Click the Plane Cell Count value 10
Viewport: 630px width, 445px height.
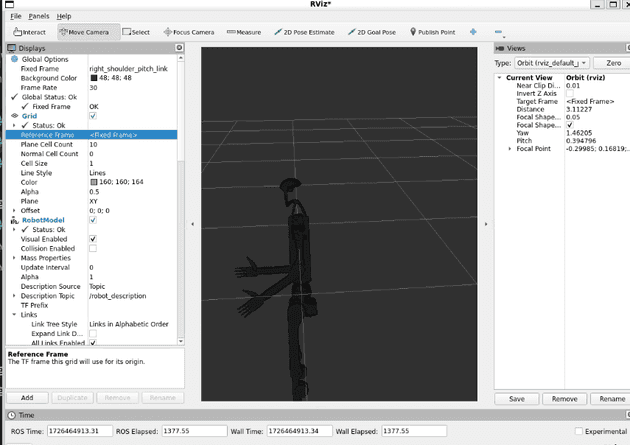tap(93, 144)
